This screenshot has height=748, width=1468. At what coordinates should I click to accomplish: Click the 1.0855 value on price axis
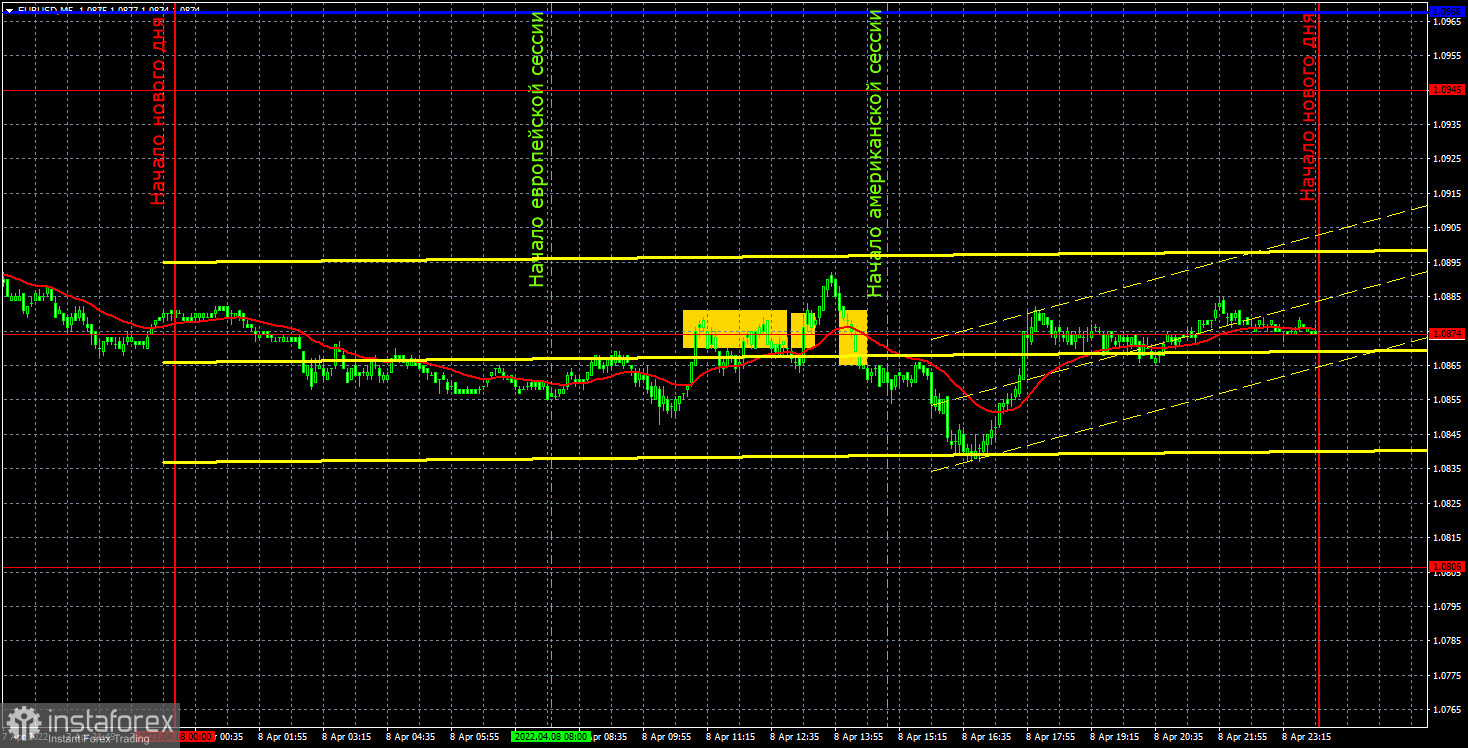click(1448, 400)
